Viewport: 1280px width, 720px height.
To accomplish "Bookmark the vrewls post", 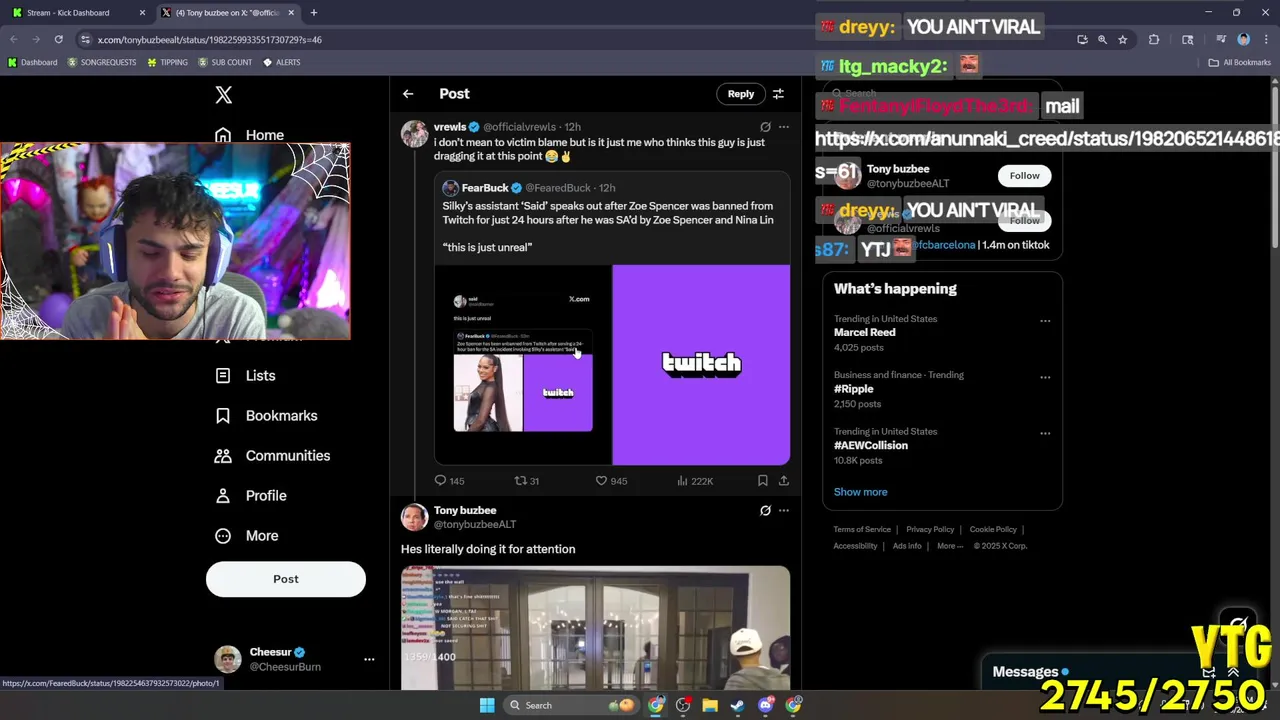I will [x=763, y=481].
